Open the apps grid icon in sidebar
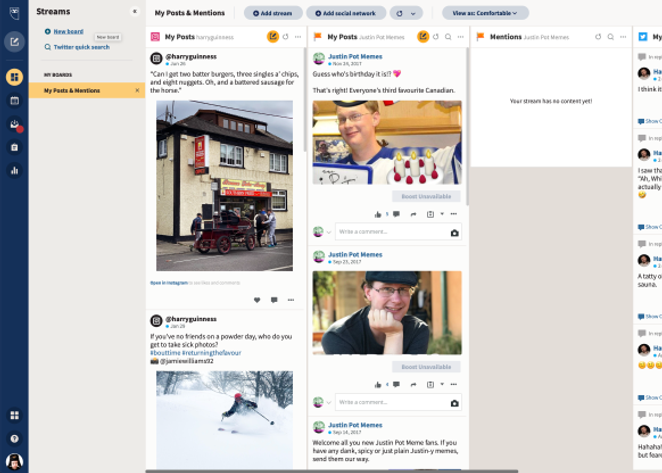 (14, 415)
